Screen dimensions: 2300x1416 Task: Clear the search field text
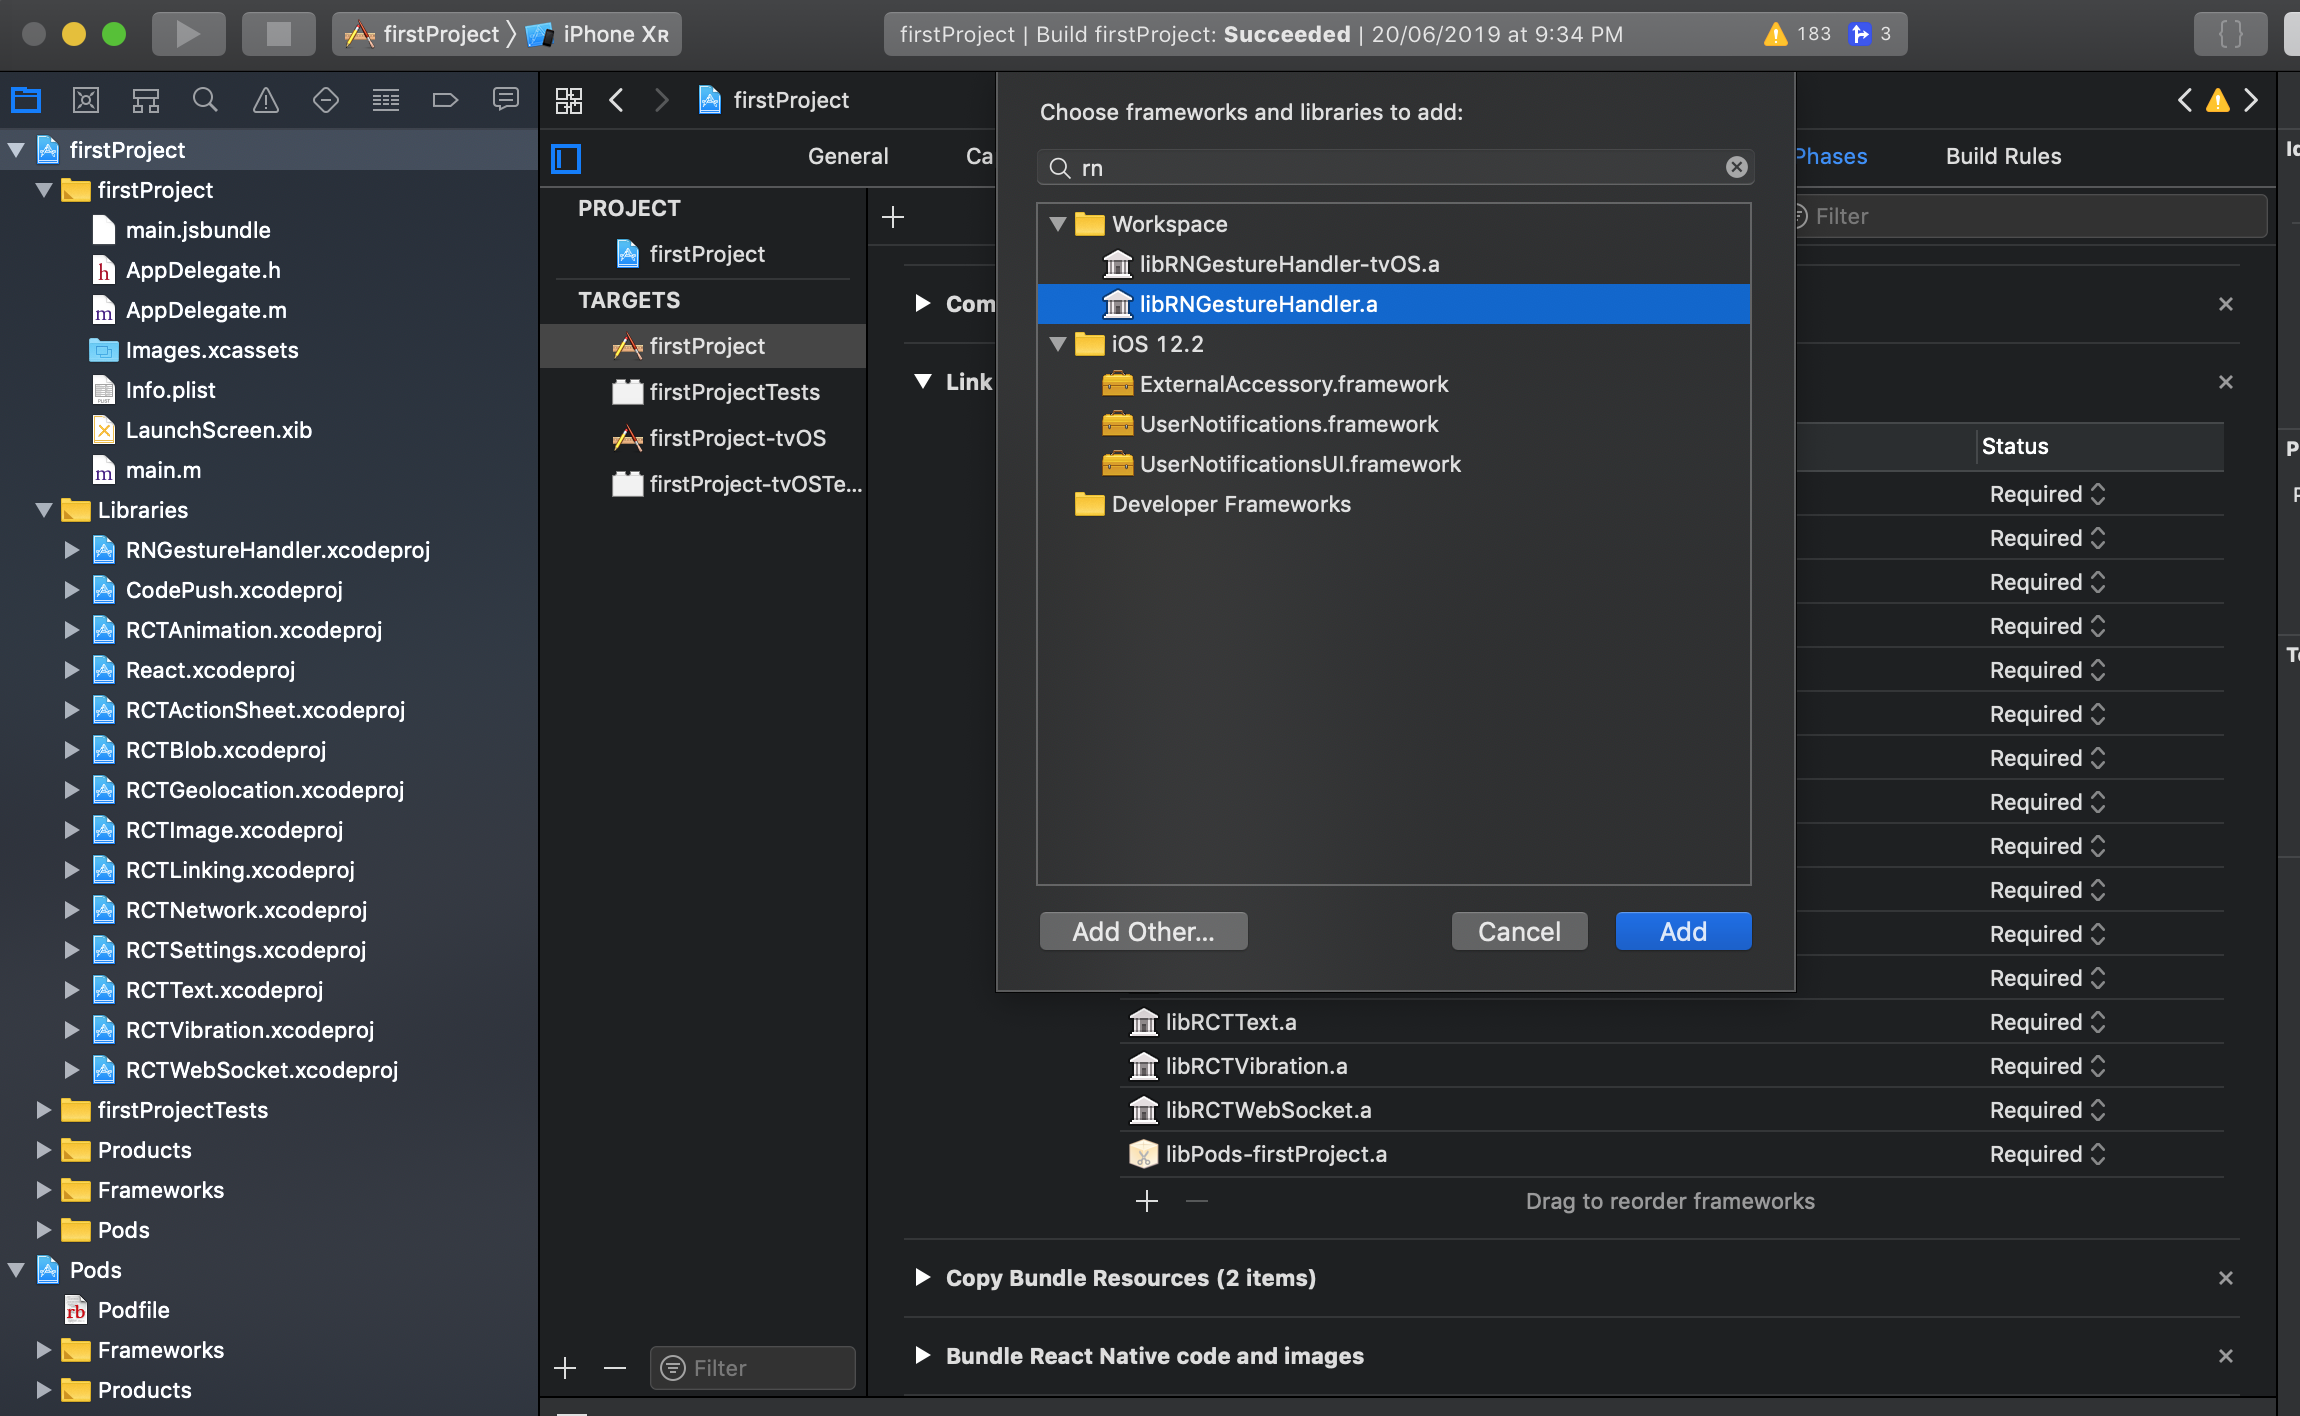click(x=1737, y=167)
